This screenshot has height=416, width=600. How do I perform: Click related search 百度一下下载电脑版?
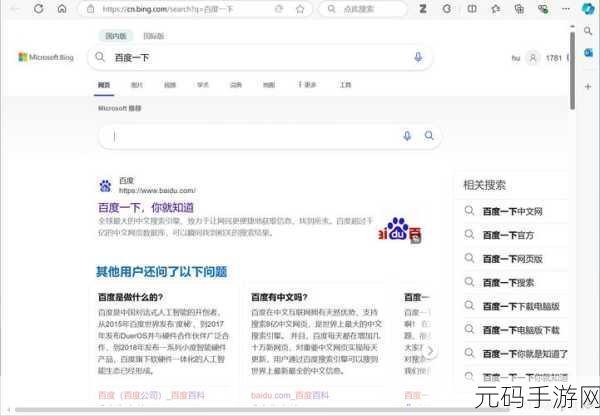pyautogui.click(x=521, y=307)
